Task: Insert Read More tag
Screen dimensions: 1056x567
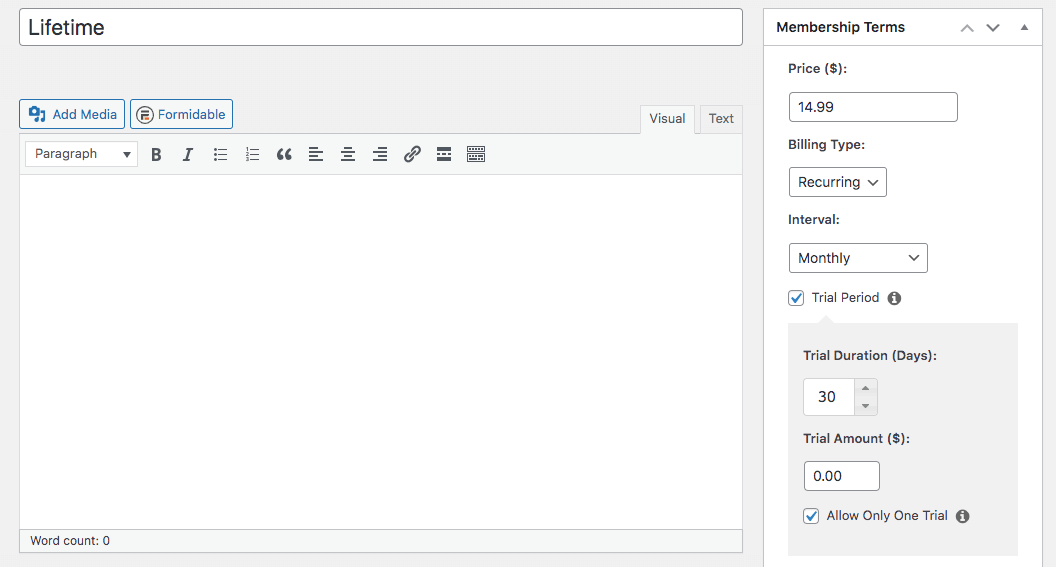Action: click(444, 154)
